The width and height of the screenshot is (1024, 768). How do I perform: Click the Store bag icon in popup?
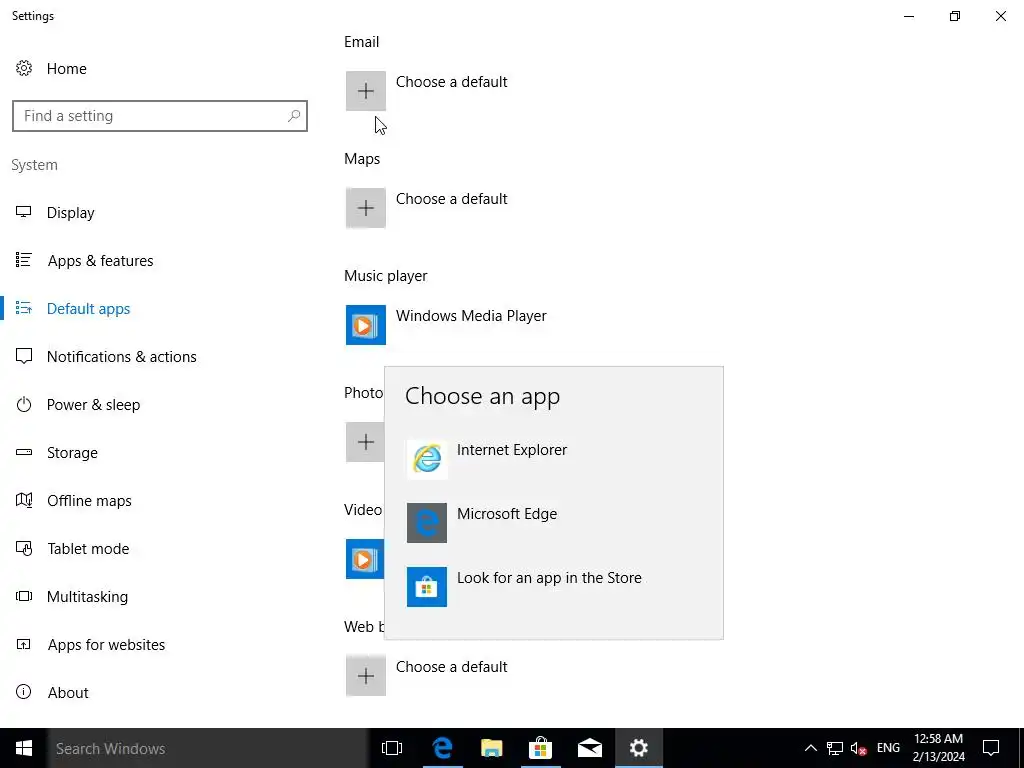[427, 586]
